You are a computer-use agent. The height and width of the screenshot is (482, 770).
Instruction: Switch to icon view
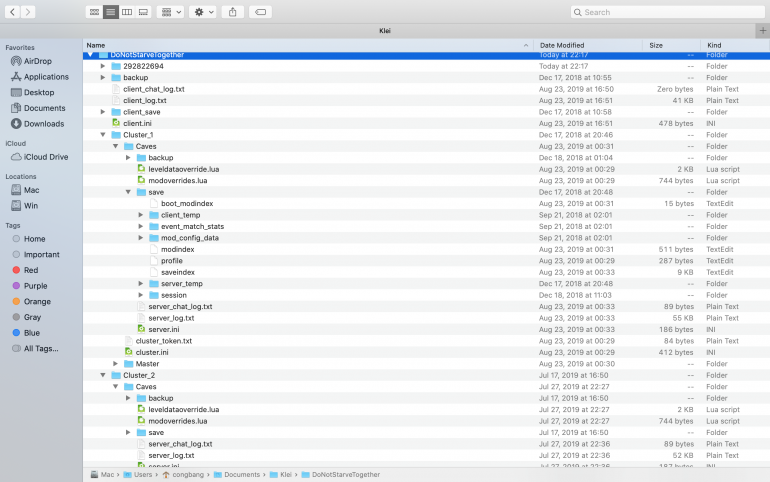tap(94, 12)
